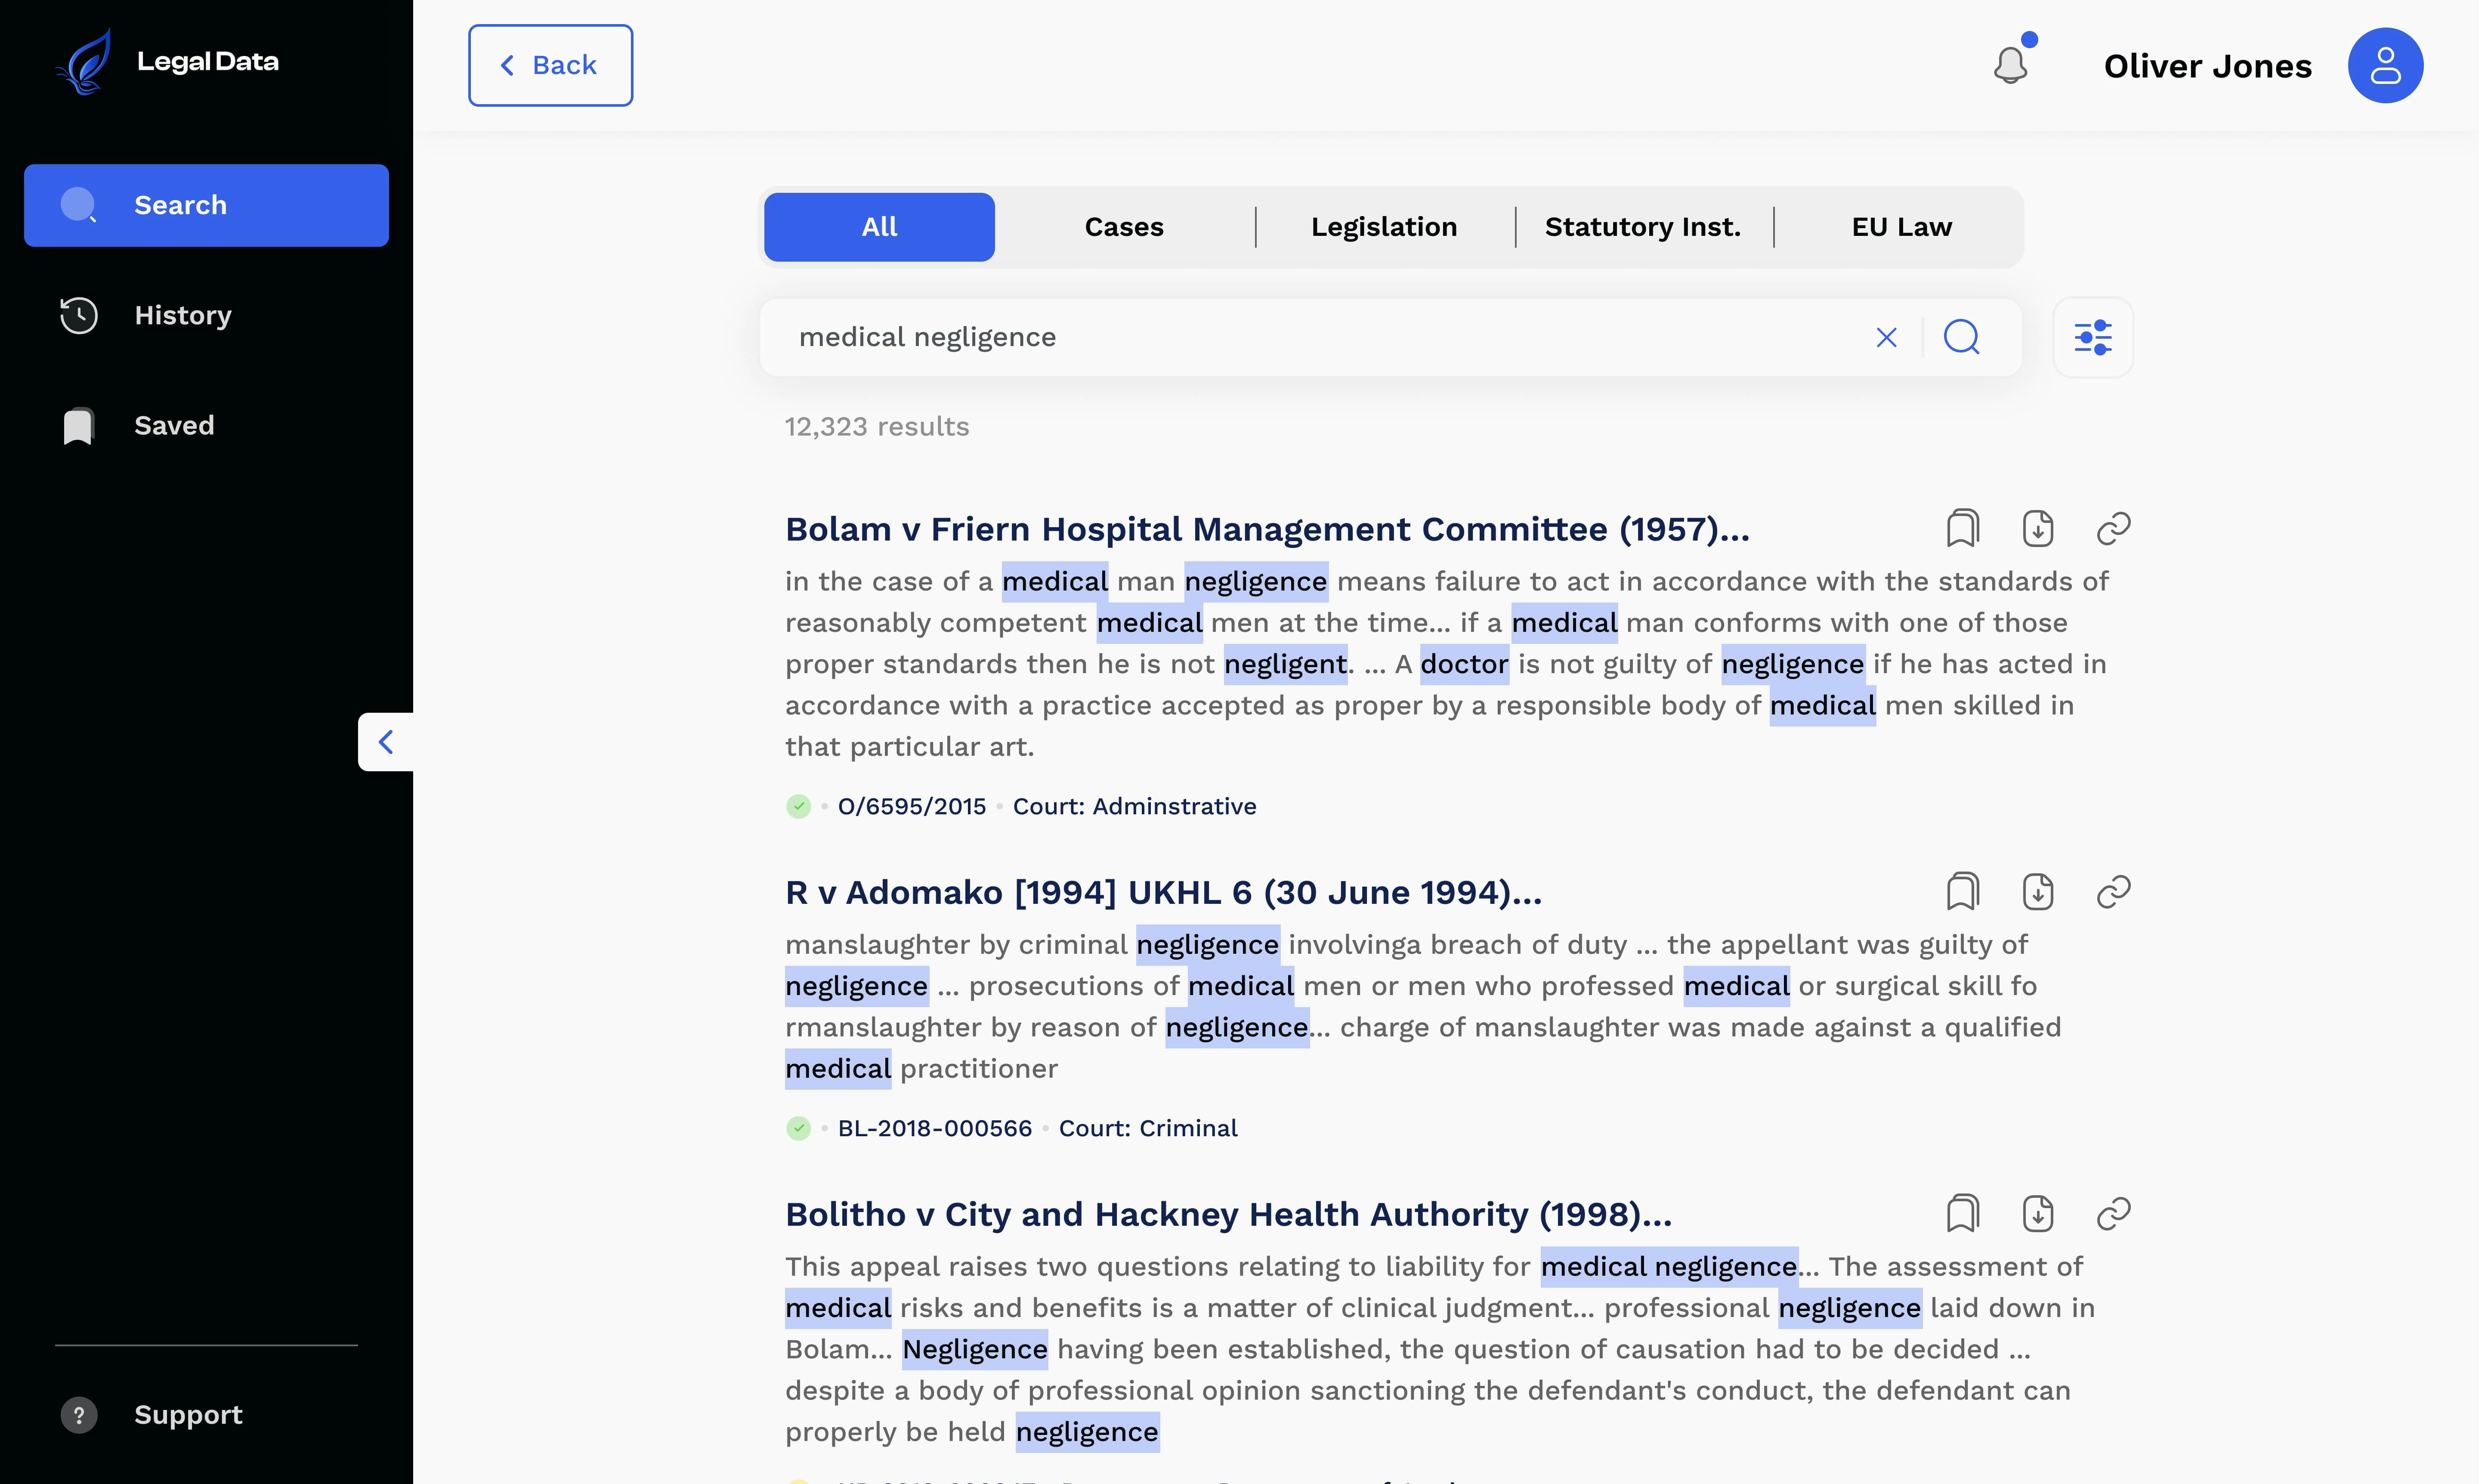Open notifications bell
Viewport: 2479px width, 1484px height.
coord(2010,65)
